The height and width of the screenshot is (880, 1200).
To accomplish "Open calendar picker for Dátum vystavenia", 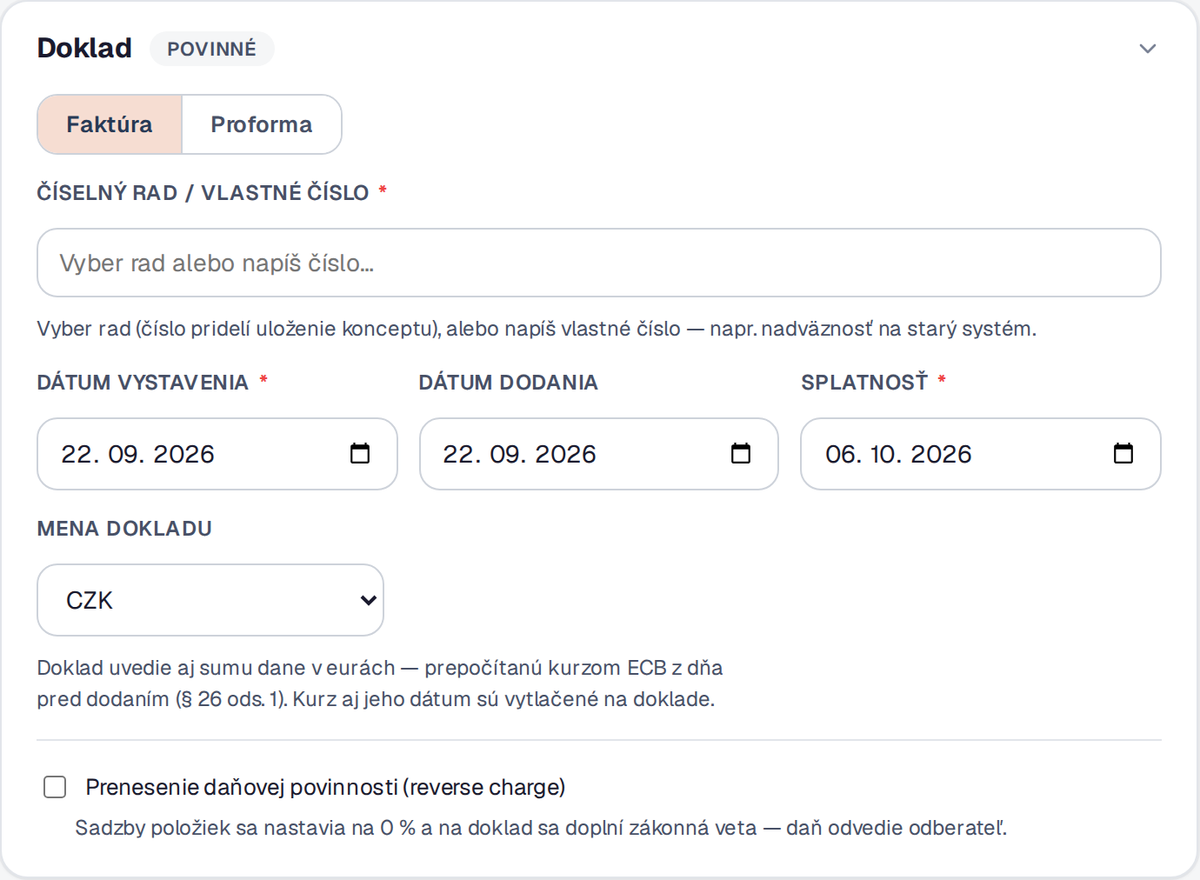I will point(360,454).
